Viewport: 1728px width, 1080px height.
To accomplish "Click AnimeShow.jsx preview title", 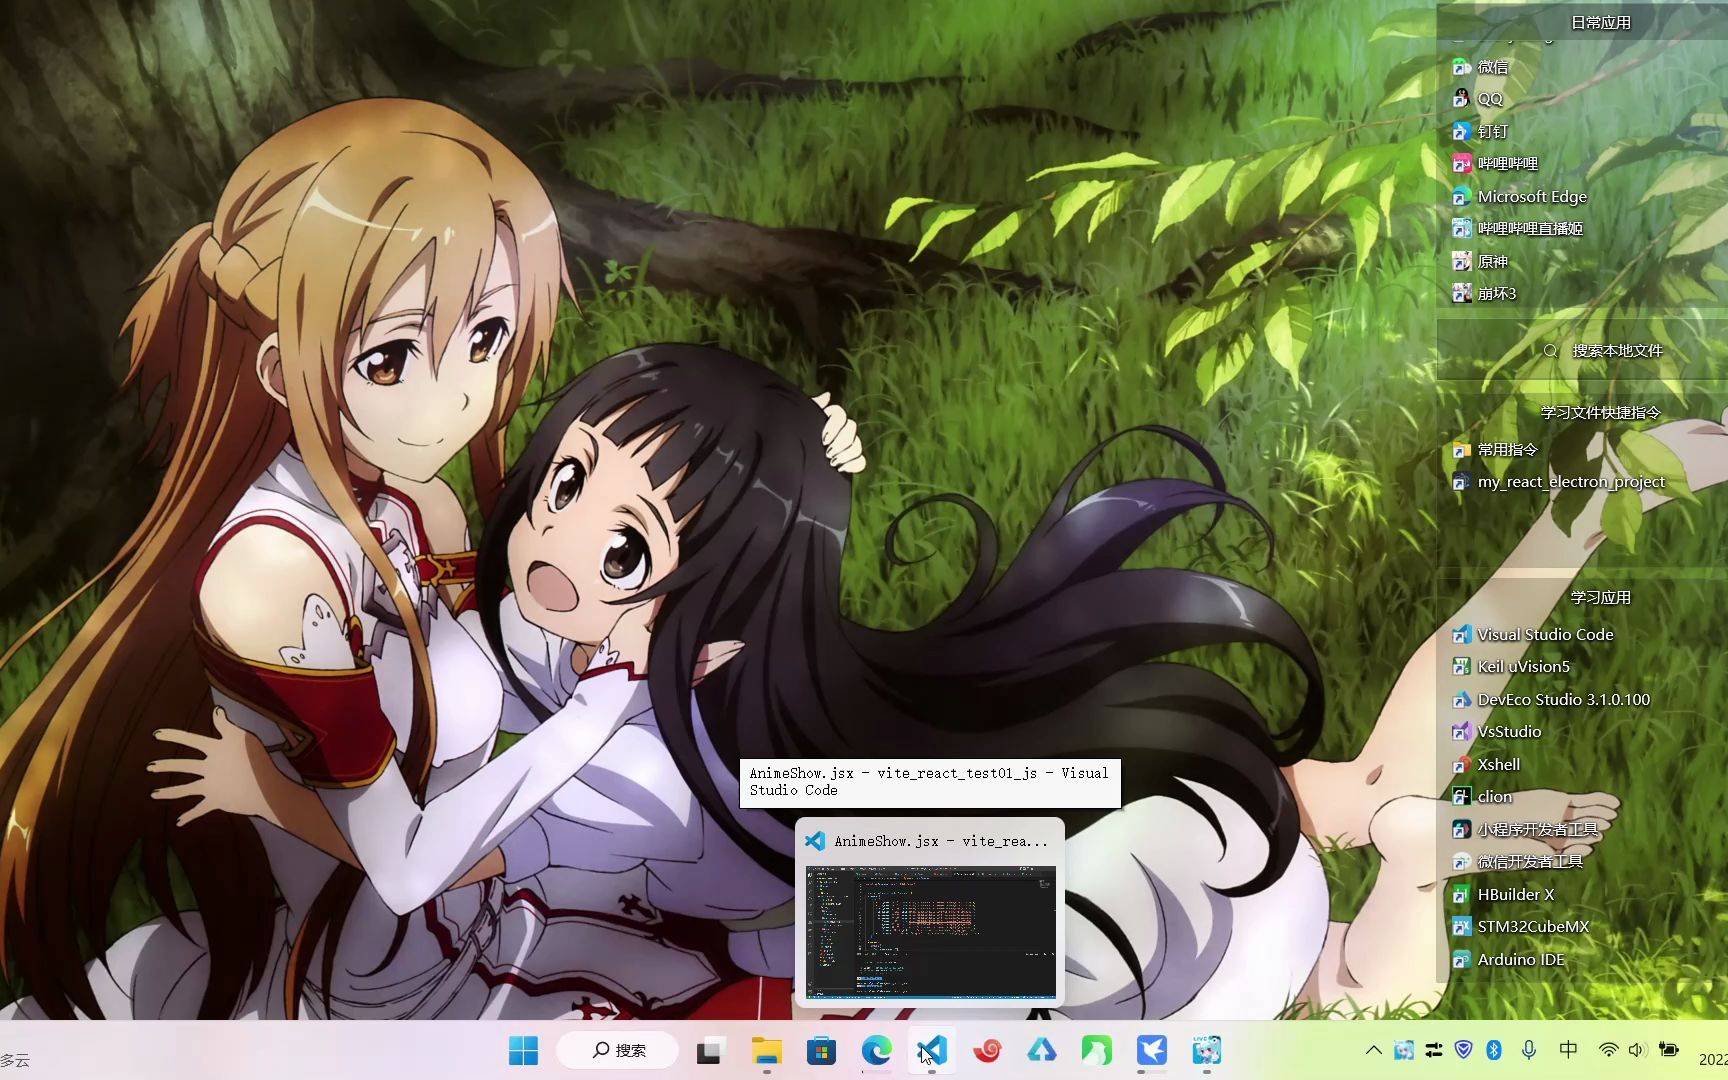I will [x=941, y=841].
